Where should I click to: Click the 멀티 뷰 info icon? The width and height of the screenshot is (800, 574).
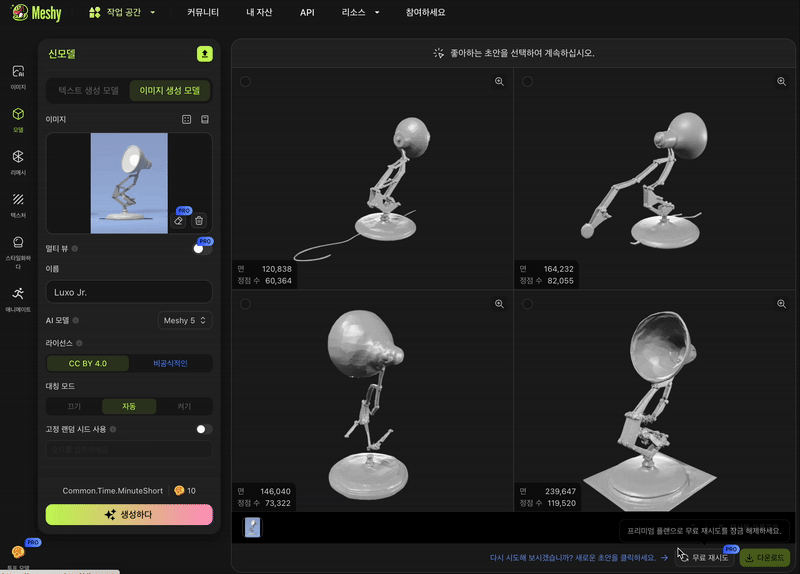tap(74, 248)
